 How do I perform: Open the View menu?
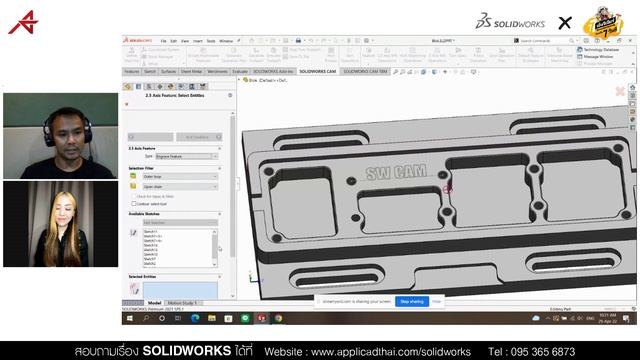pos(185,41)
